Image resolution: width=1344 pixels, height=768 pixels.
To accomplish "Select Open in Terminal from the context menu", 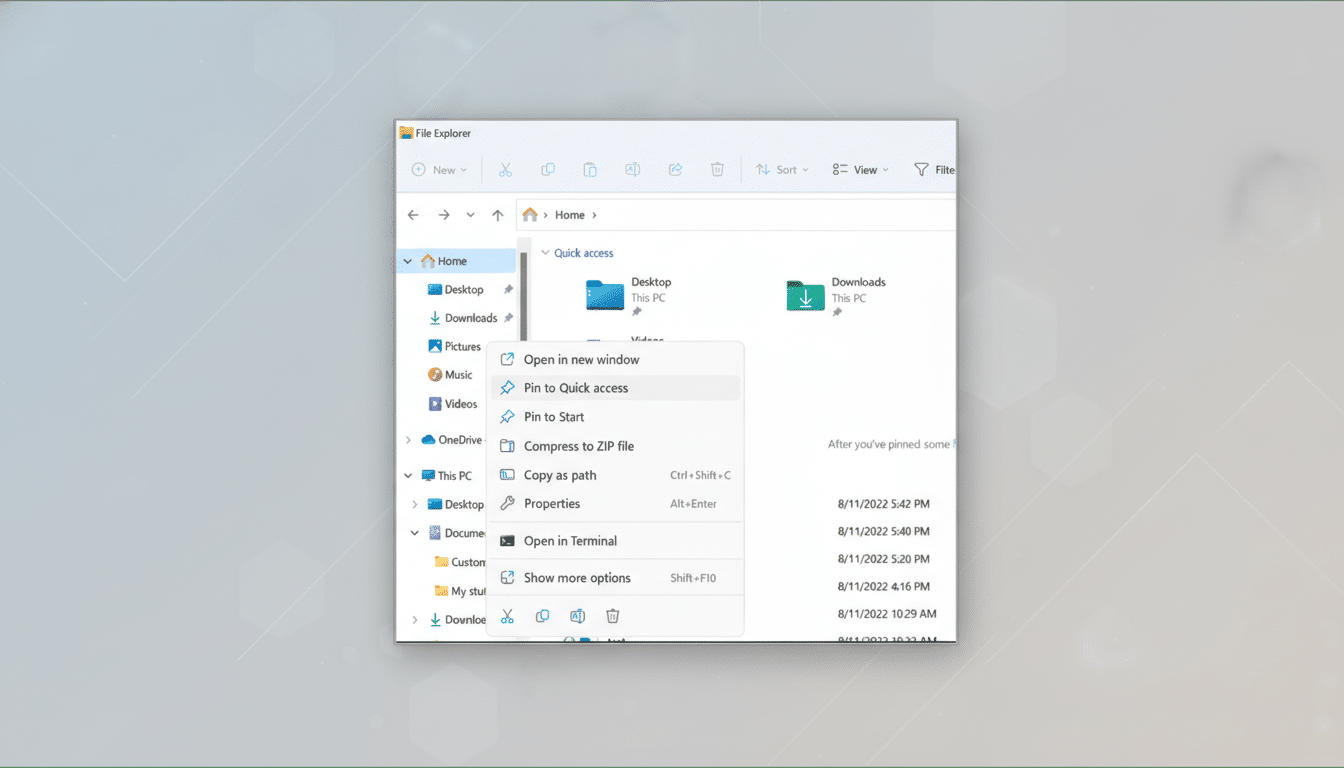I will [x=572, y=539].
